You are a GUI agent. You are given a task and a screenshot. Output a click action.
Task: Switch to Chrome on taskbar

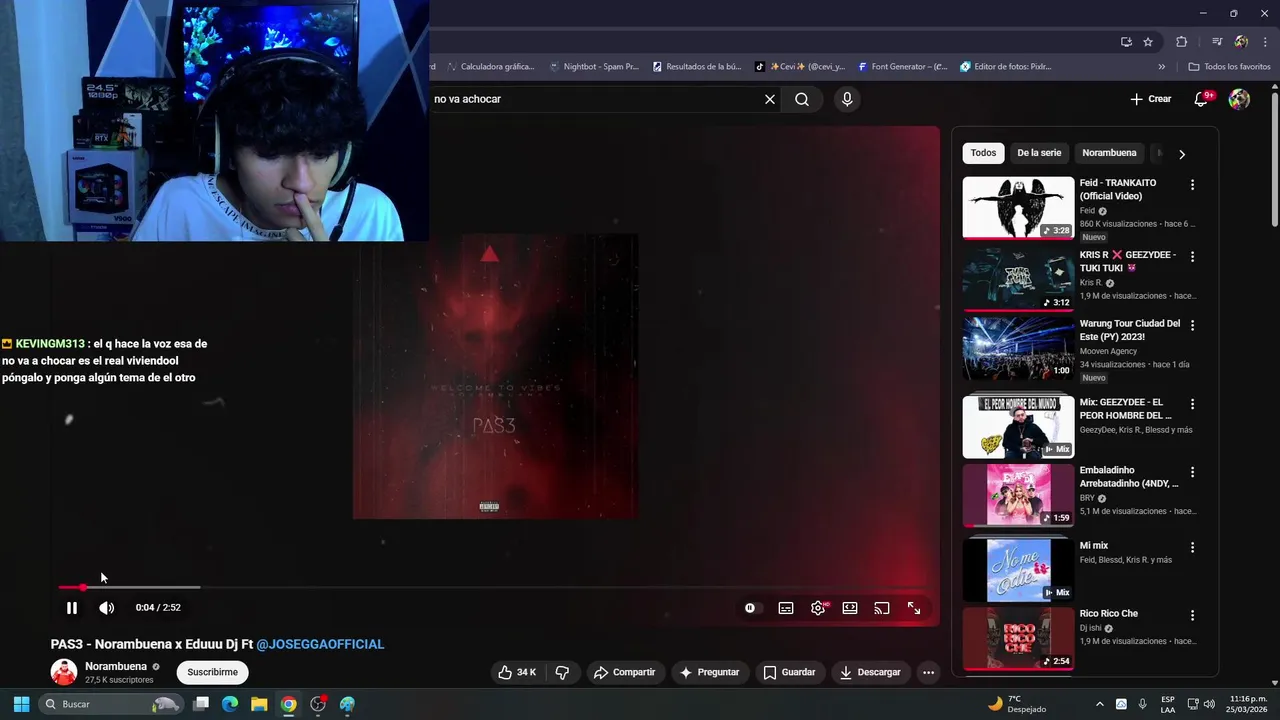coord(288,704)
